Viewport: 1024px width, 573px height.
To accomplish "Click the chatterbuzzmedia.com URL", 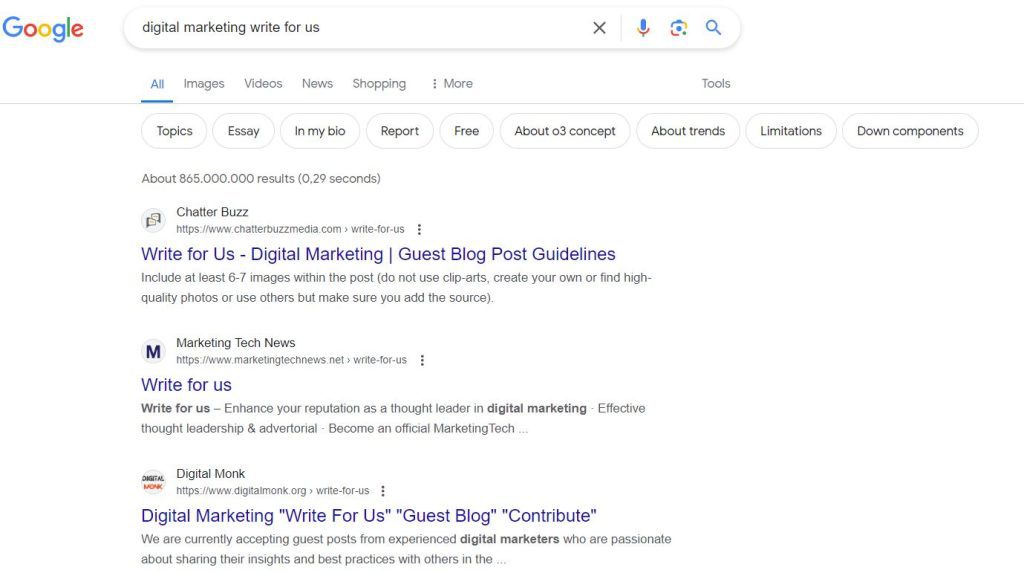I will point(290,229).
